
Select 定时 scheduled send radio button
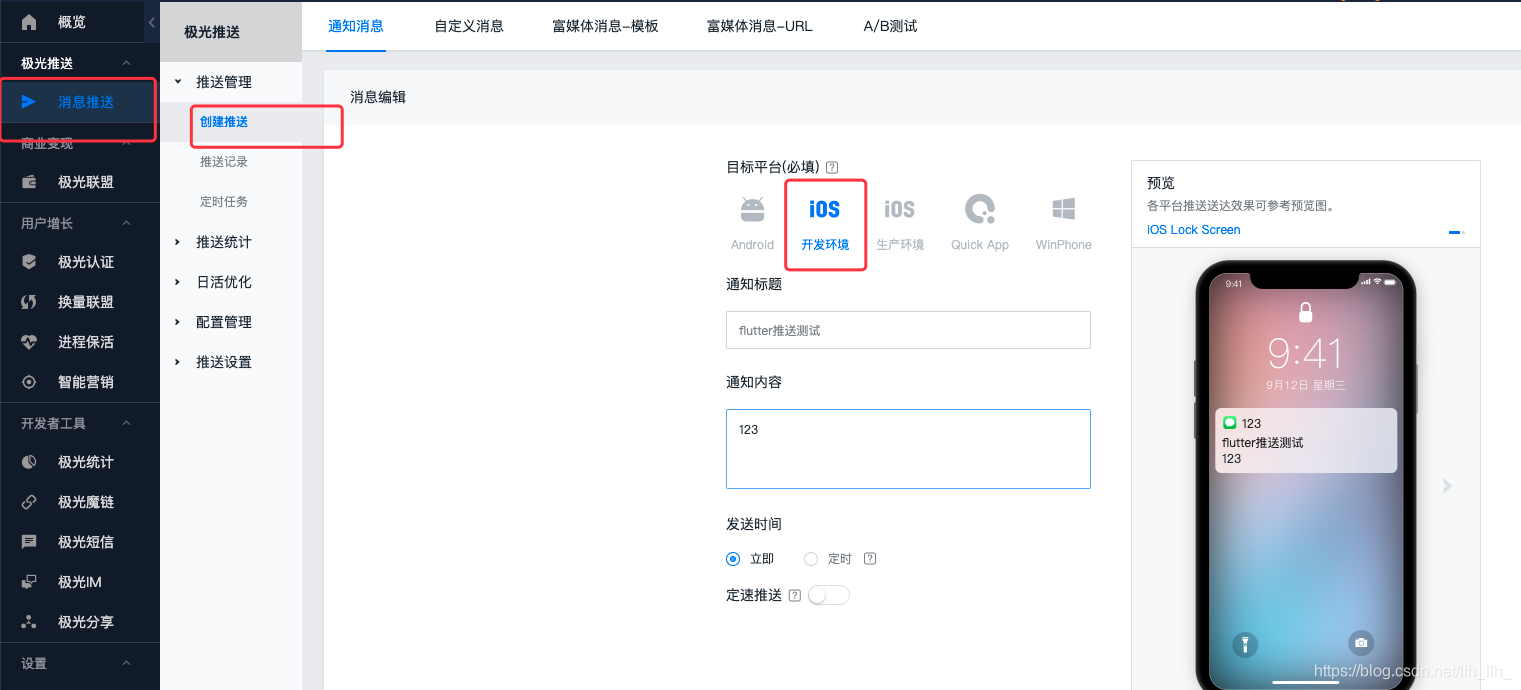[x=811, y=559]
